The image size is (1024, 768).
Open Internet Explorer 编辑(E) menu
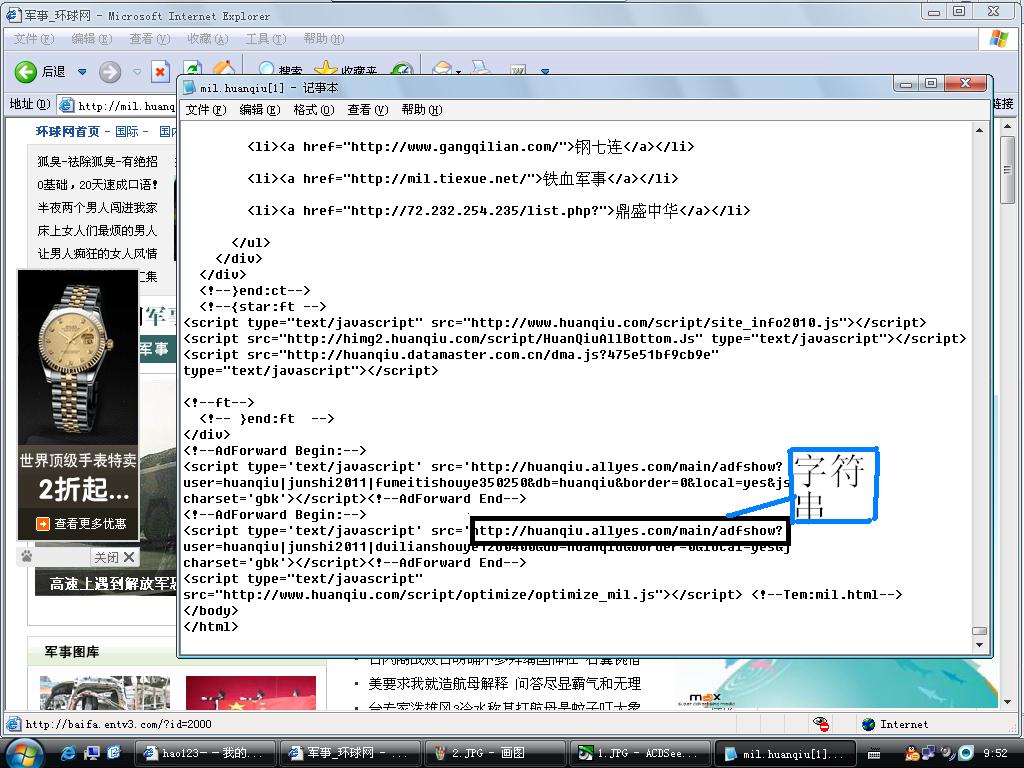[x=91, y=39]
